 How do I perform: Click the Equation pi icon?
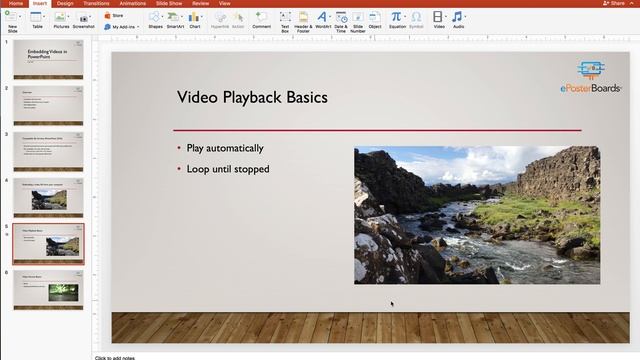[396, 17]
